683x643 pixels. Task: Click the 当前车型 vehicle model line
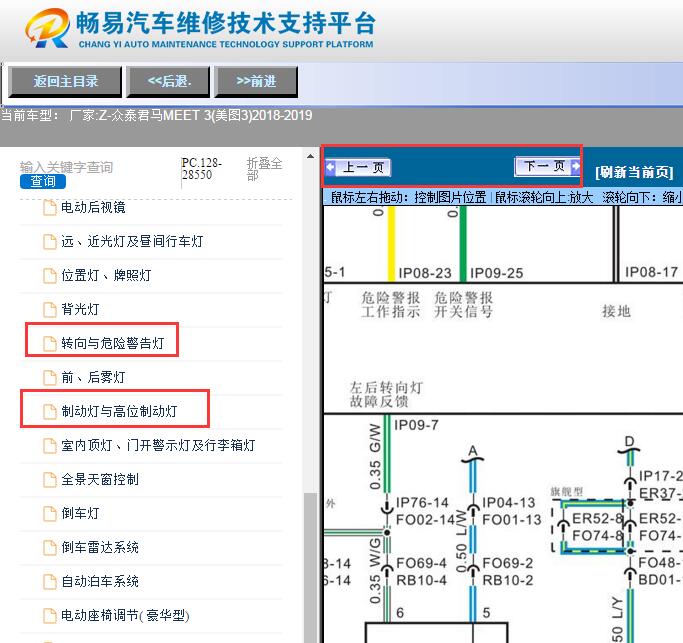[x=156, y=115]
